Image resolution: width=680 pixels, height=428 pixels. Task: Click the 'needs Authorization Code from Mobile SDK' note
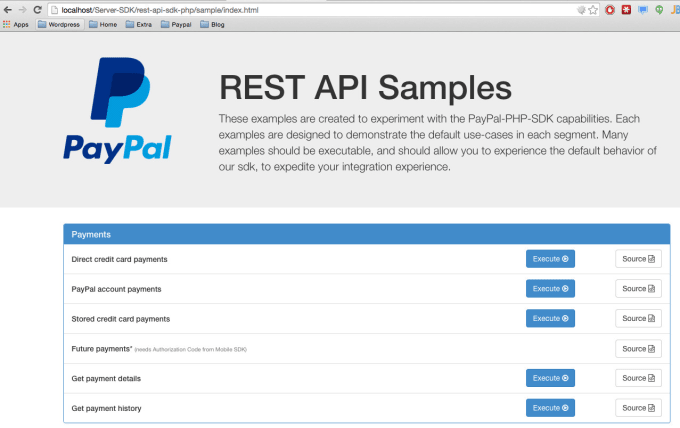(x=190, y=350)
